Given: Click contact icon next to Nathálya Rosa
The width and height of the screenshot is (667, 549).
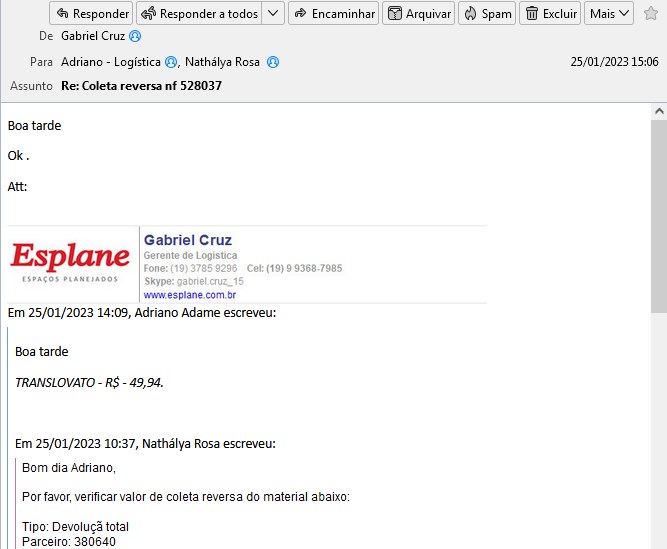Looking at the screenshot, I should click(x=273, y=62).
